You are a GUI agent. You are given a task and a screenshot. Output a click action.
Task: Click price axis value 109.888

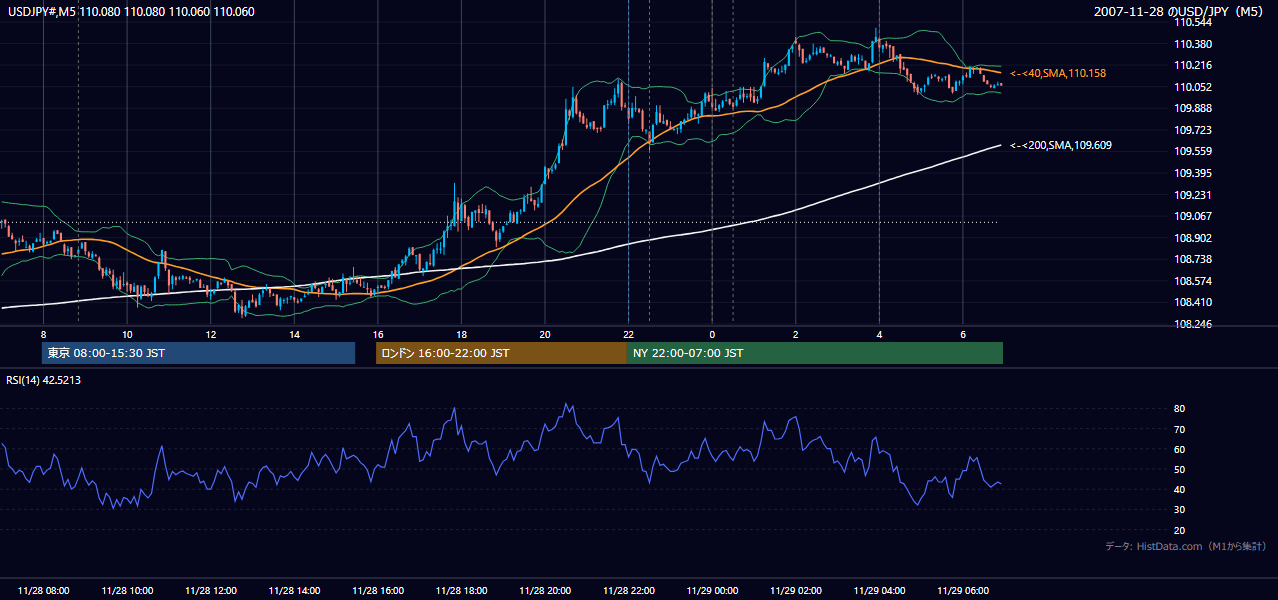[x=1194, y=109]
